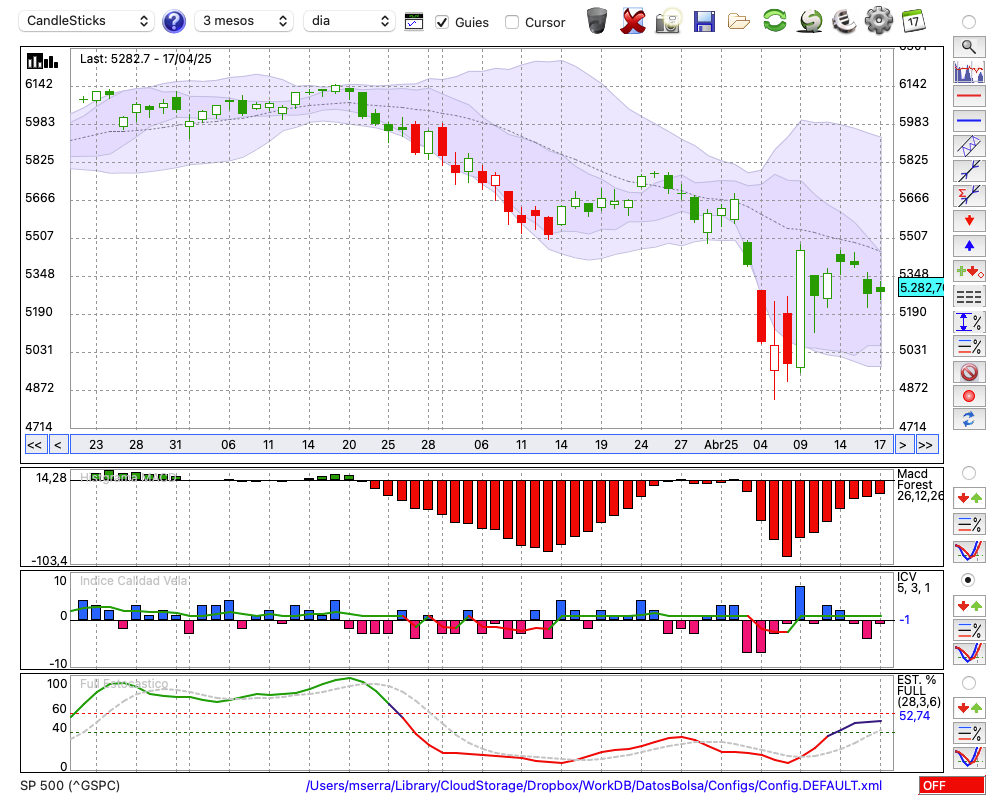The height and width of the screenshot is (800, 1000).
Task: Select the vertical percent measure tool
Action: coord(969,322)
